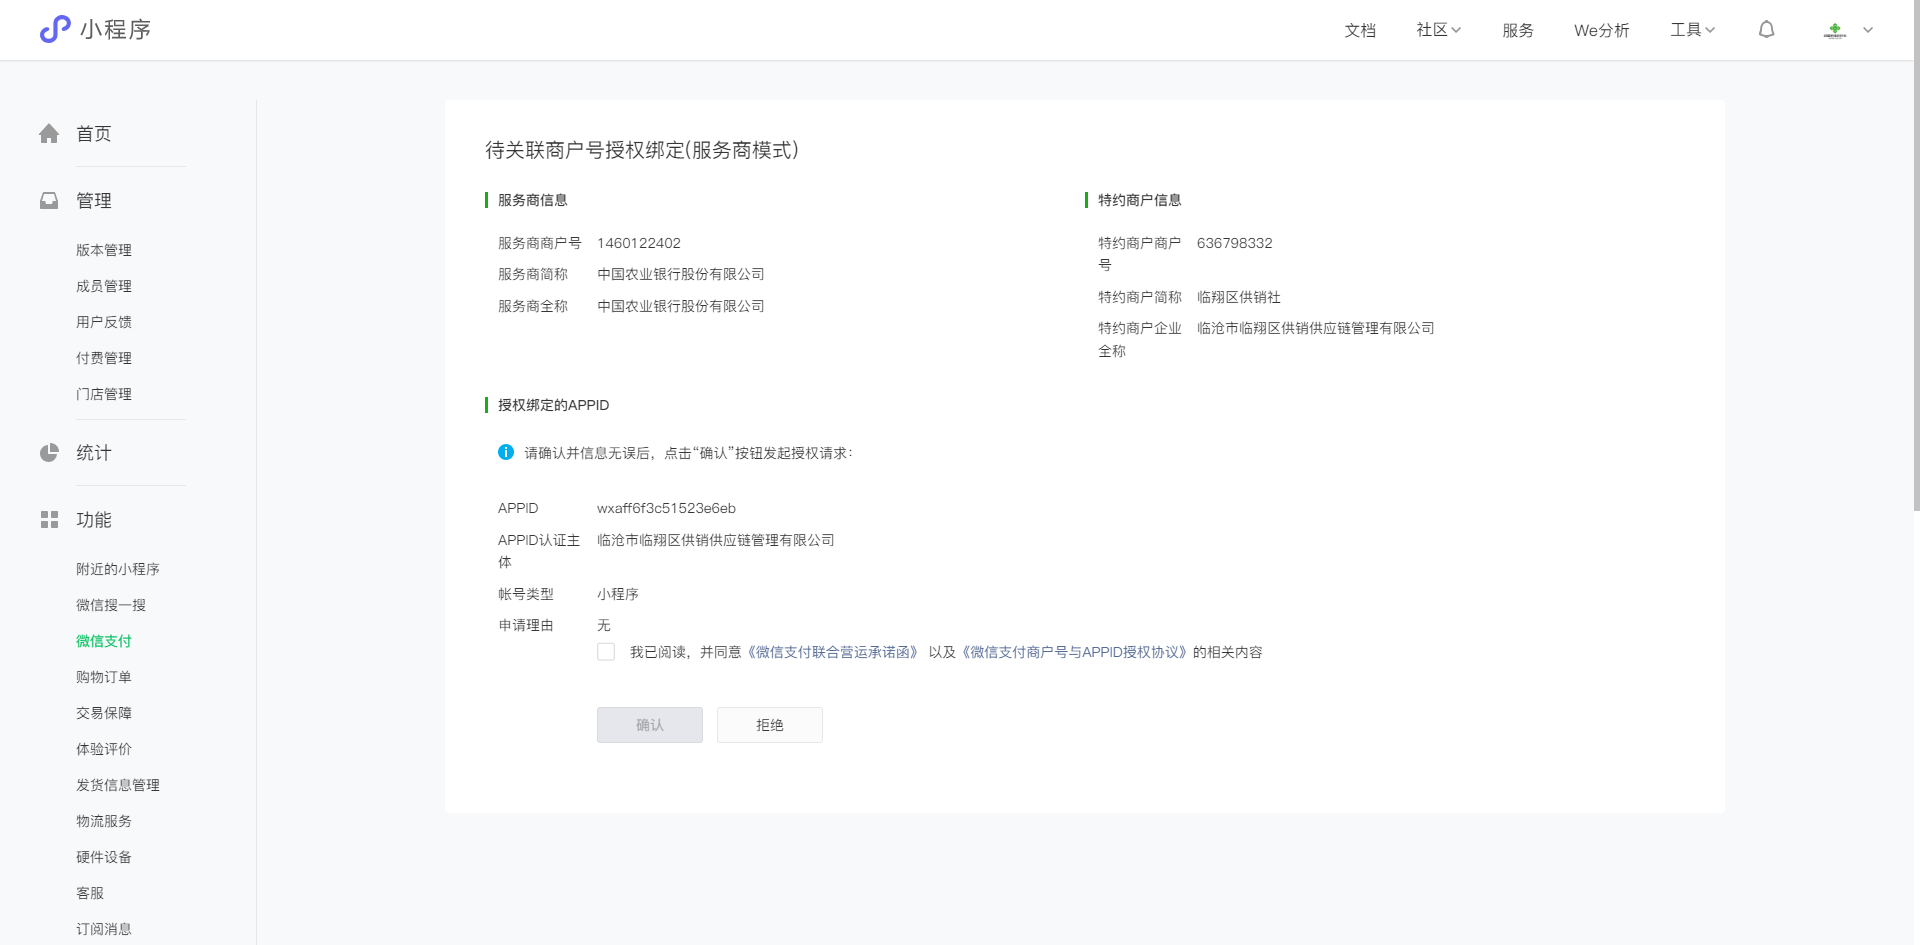Open 客服 page in sidebar
Viewport: 1920px width, 945px height.
click(90, 893)
